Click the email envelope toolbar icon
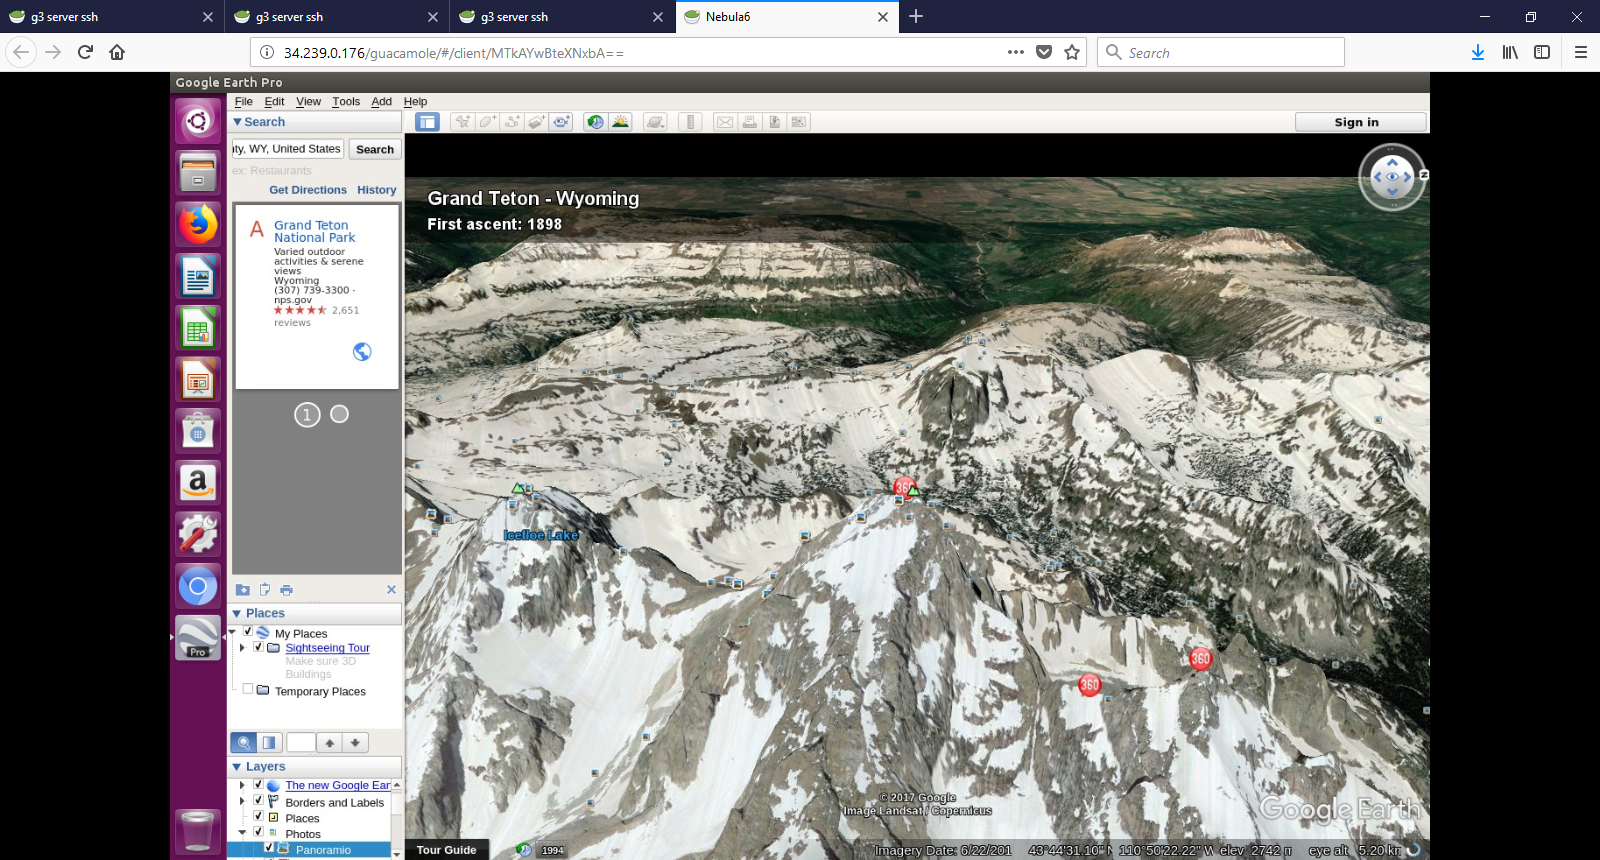The height and width of the screenshot is (860, 1600). pyautogui.click(x=725, y=122)
